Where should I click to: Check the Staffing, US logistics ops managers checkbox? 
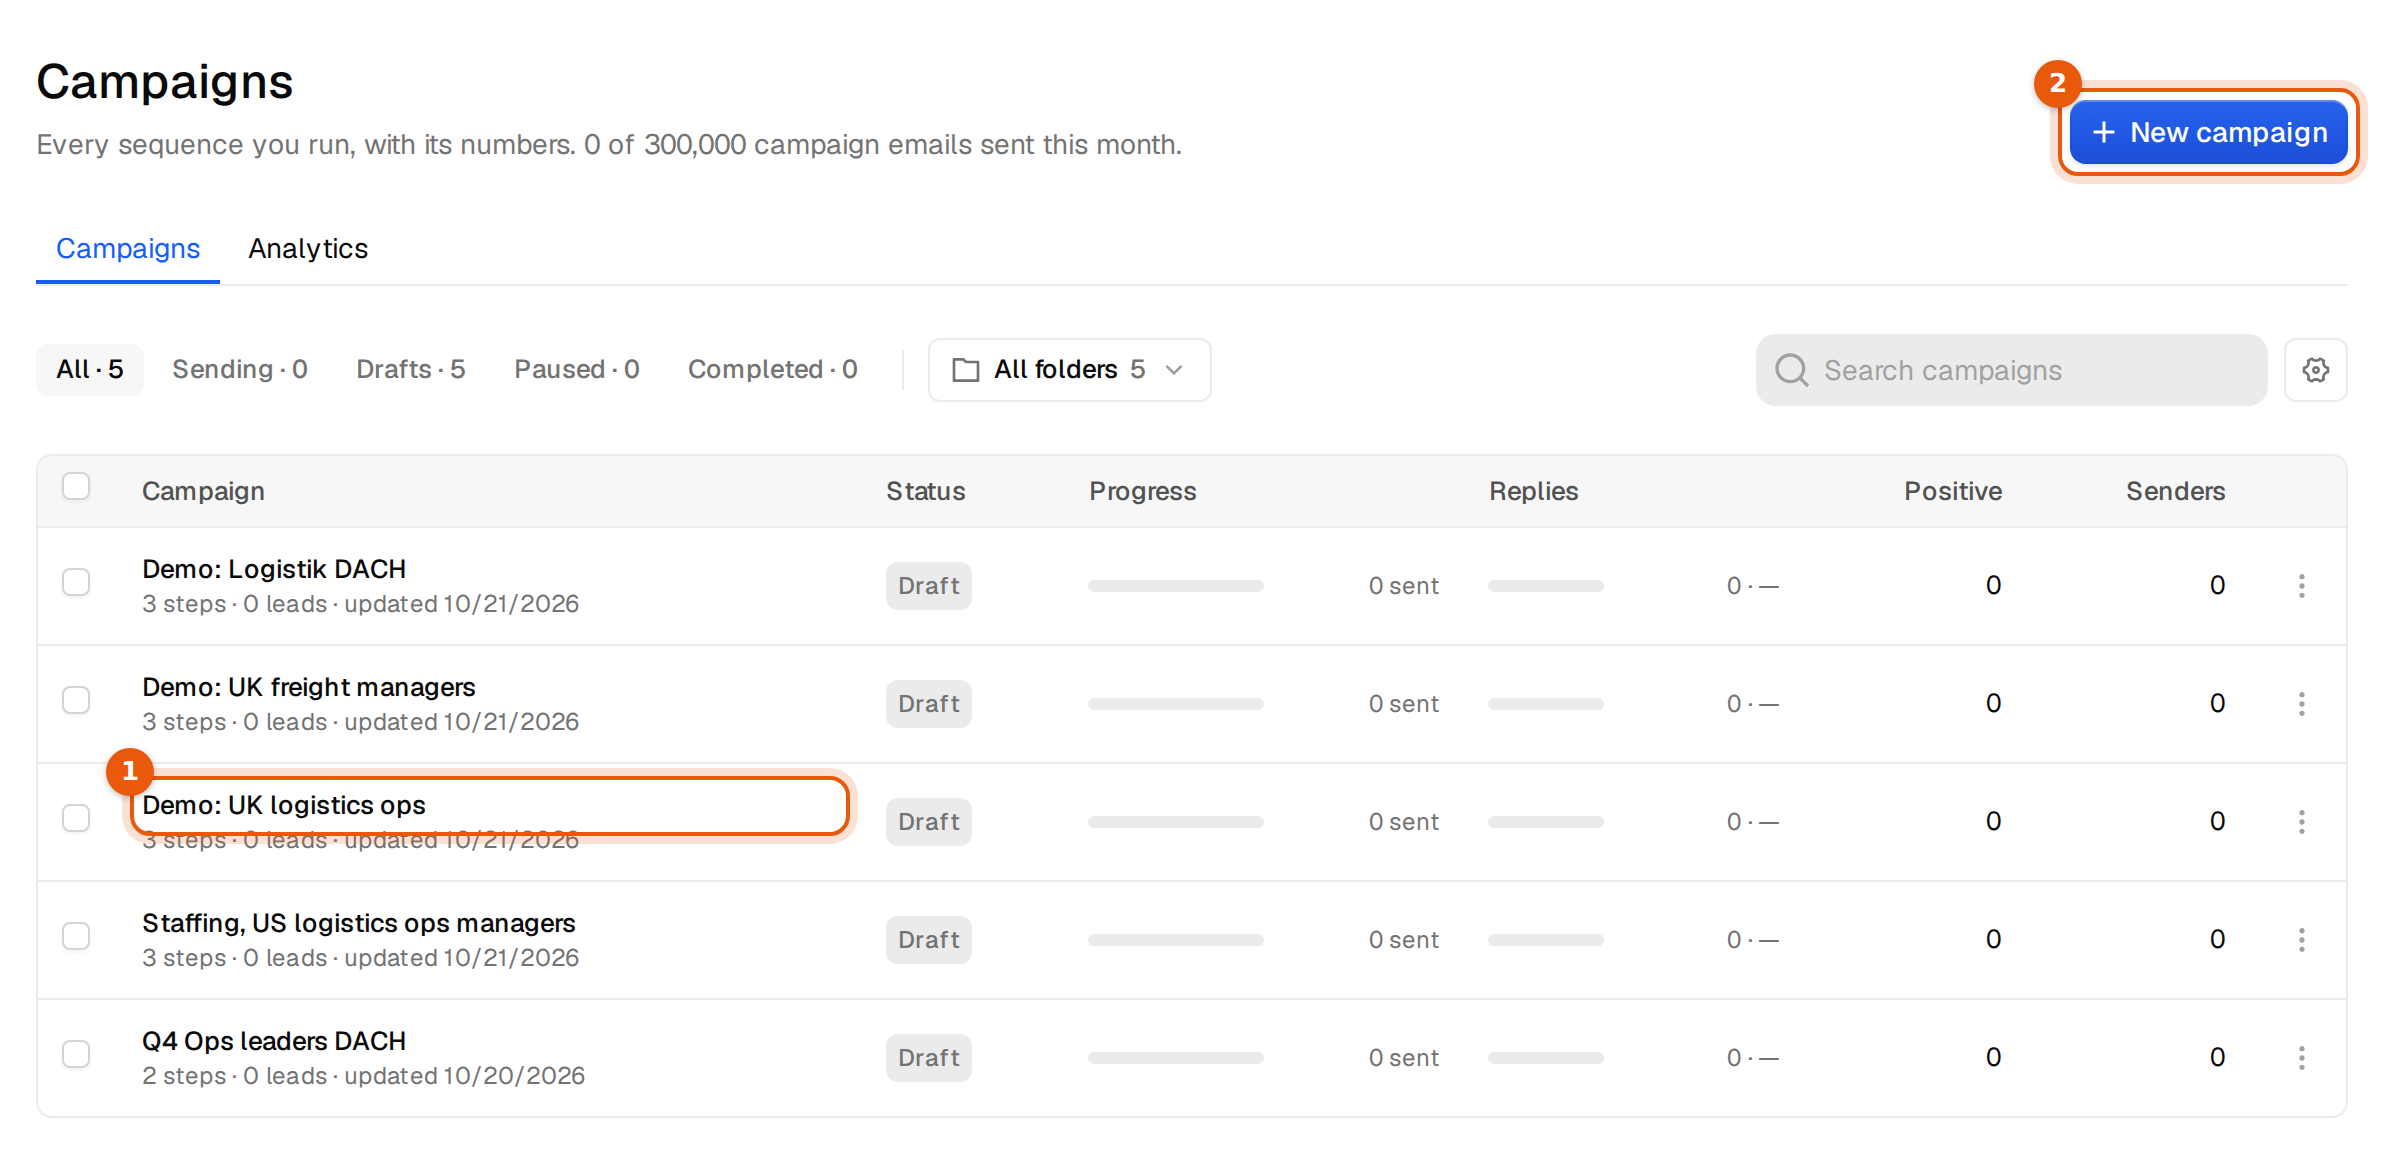(76, 936)
